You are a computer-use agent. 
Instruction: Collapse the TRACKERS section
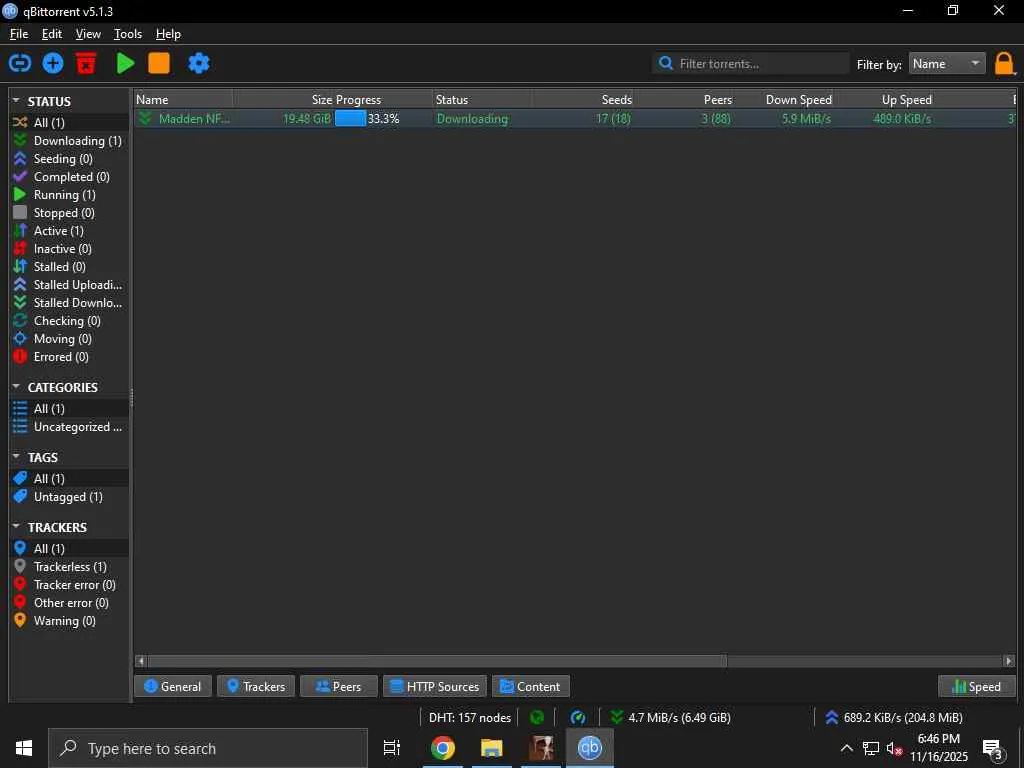click(x=16, y=527)
